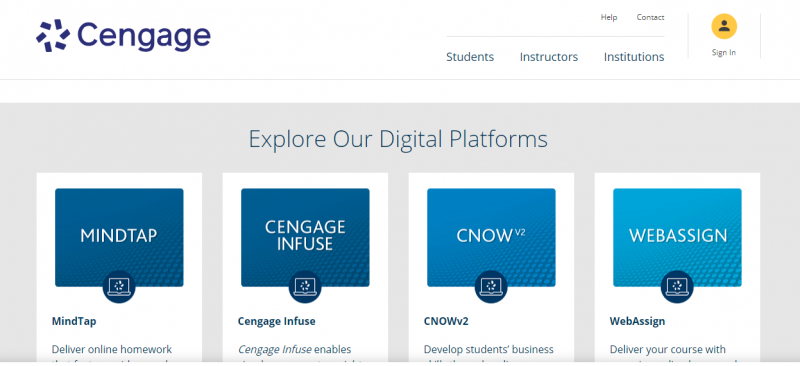Open the CNOWv2 card title
The height and width of the screenshot is (366, 800).
(446, 322)
